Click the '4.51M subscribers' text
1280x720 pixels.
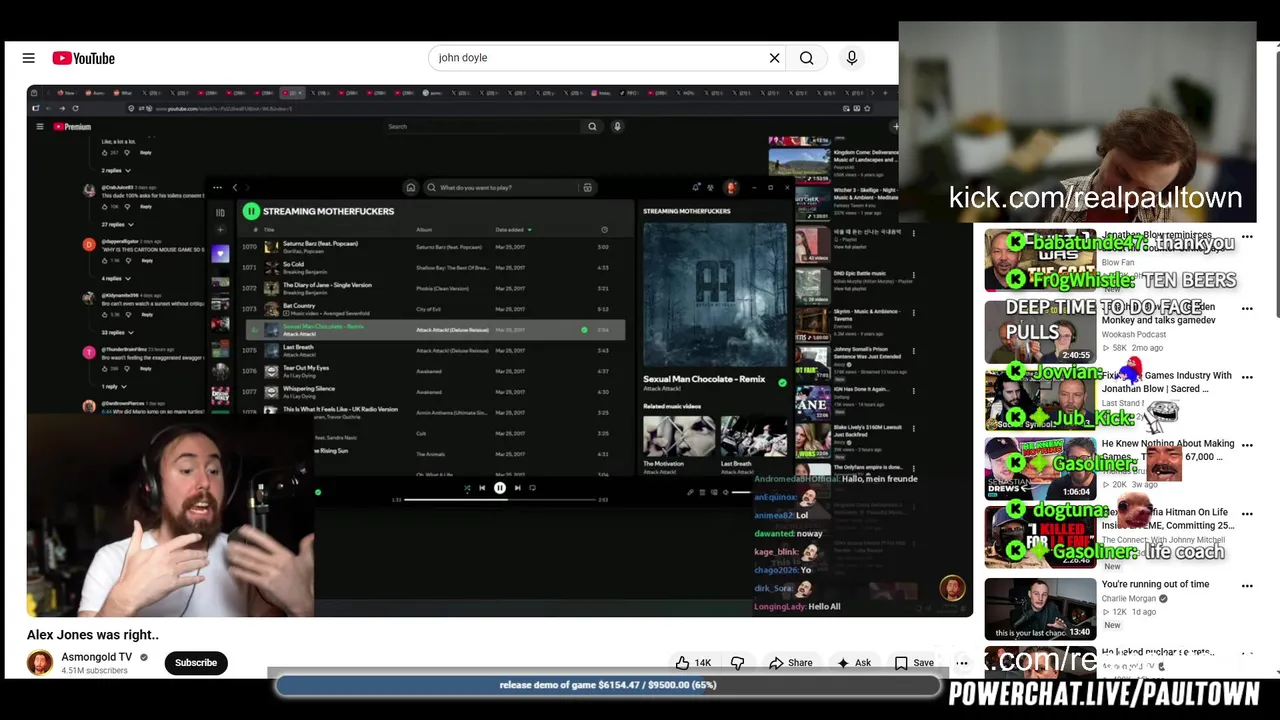(94, 671)
